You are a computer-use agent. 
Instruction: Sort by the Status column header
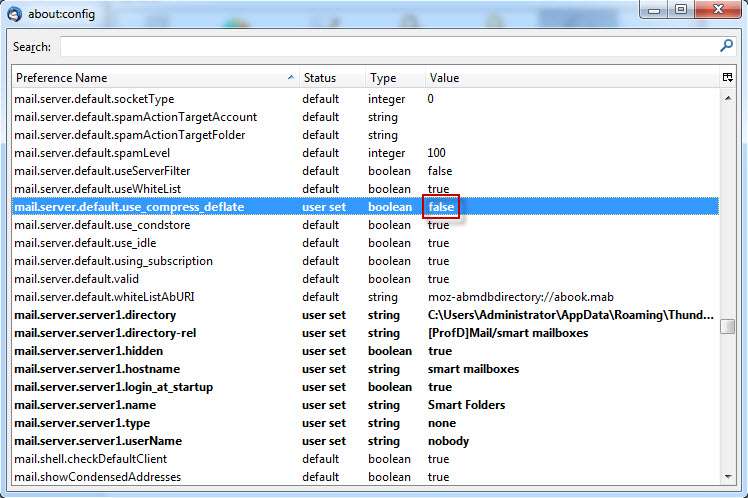(x=320, y=78)
